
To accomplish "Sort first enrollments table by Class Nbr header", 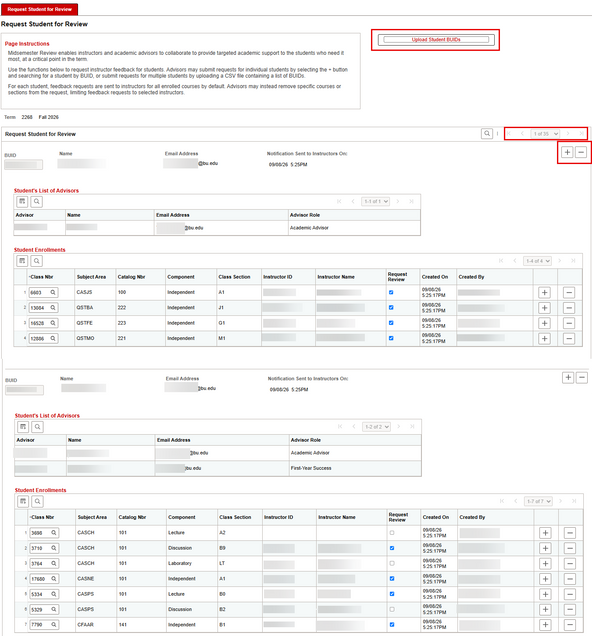I will coord(42,277).
